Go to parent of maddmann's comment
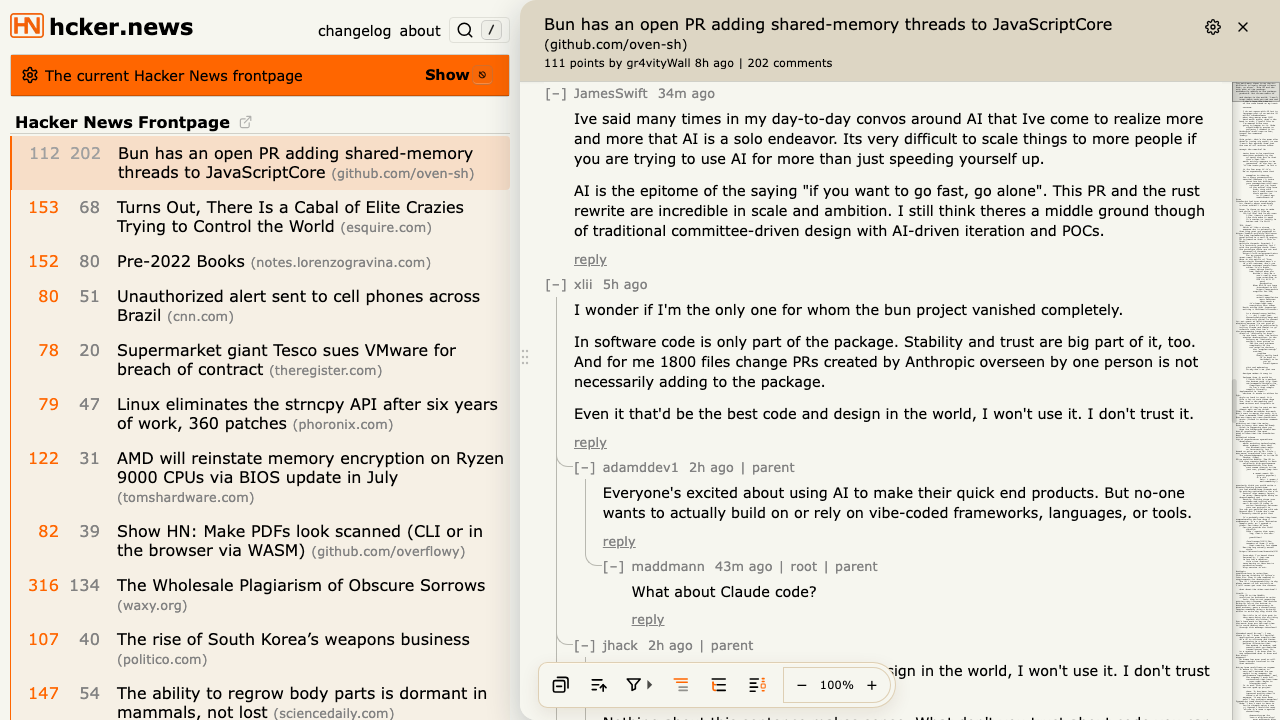This screenshot has width=1280, height=720. pos(856,567)
